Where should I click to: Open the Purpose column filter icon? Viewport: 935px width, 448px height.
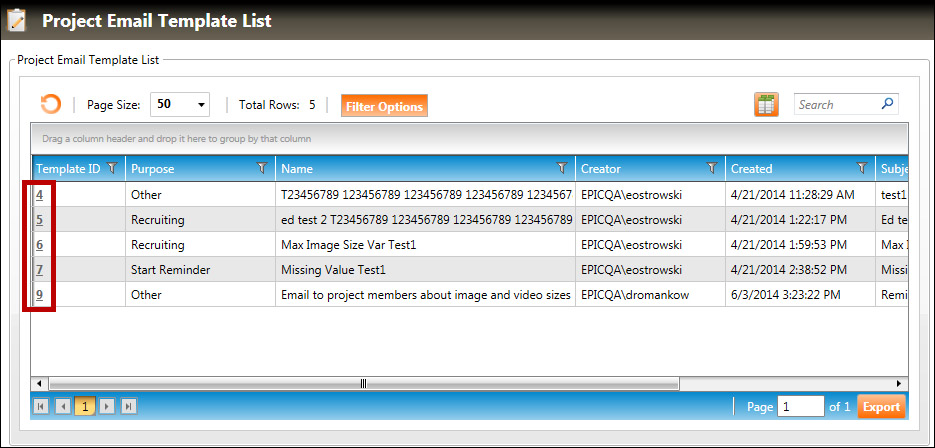point(262,168)
